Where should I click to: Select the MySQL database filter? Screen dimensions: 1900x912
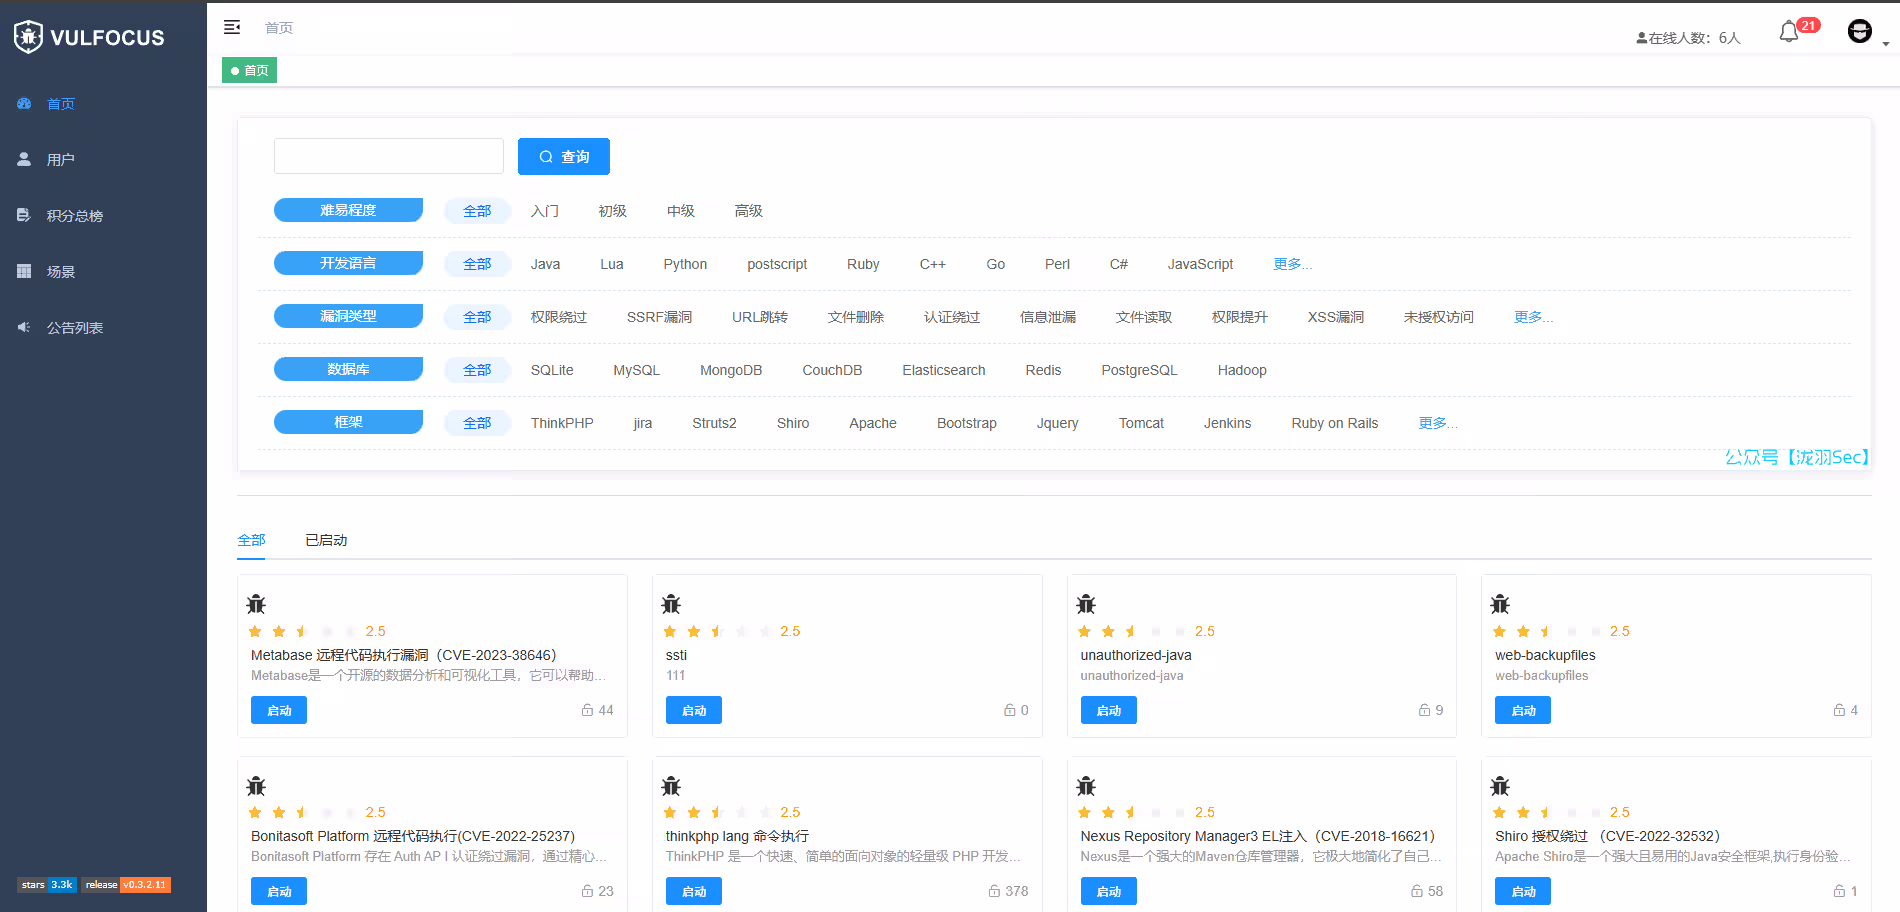[x=636, y=370]
